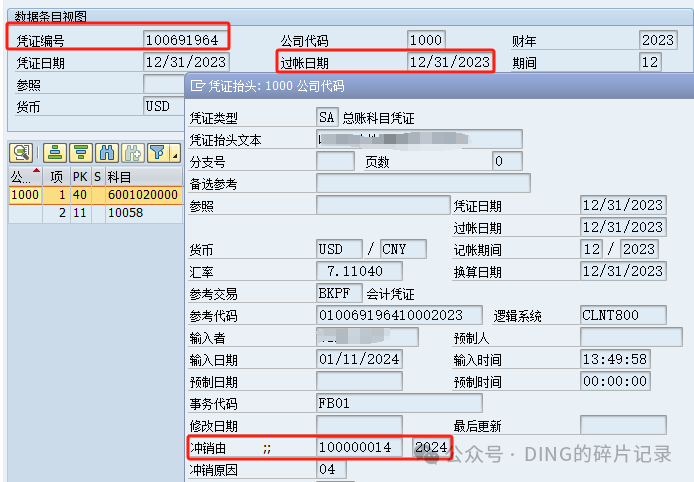Click the 页数 field showing 0
This screenshot has height=482, width=694.
[x=507, y=162]
